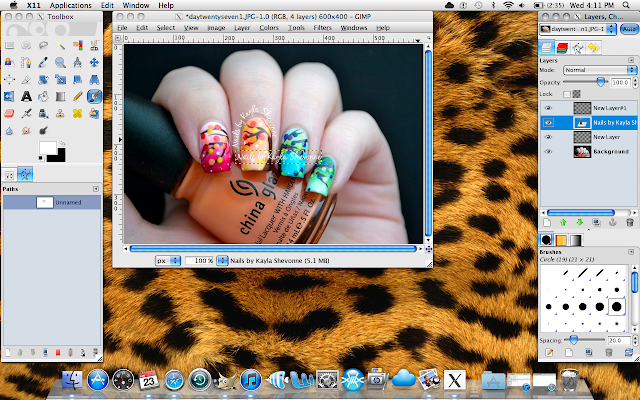Select the Clone stamp tool

[60, 113]
